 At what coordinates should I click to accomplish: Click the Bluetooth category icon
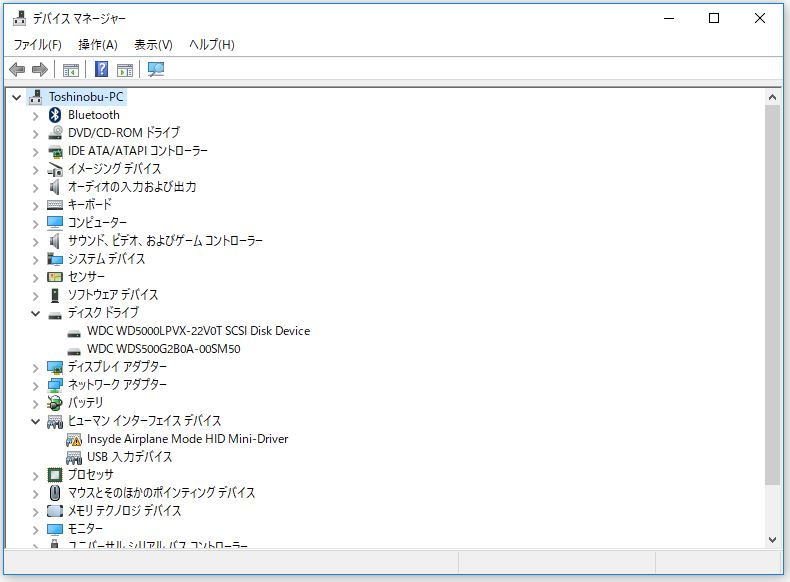pyautogui.click(x=55, y=115)
